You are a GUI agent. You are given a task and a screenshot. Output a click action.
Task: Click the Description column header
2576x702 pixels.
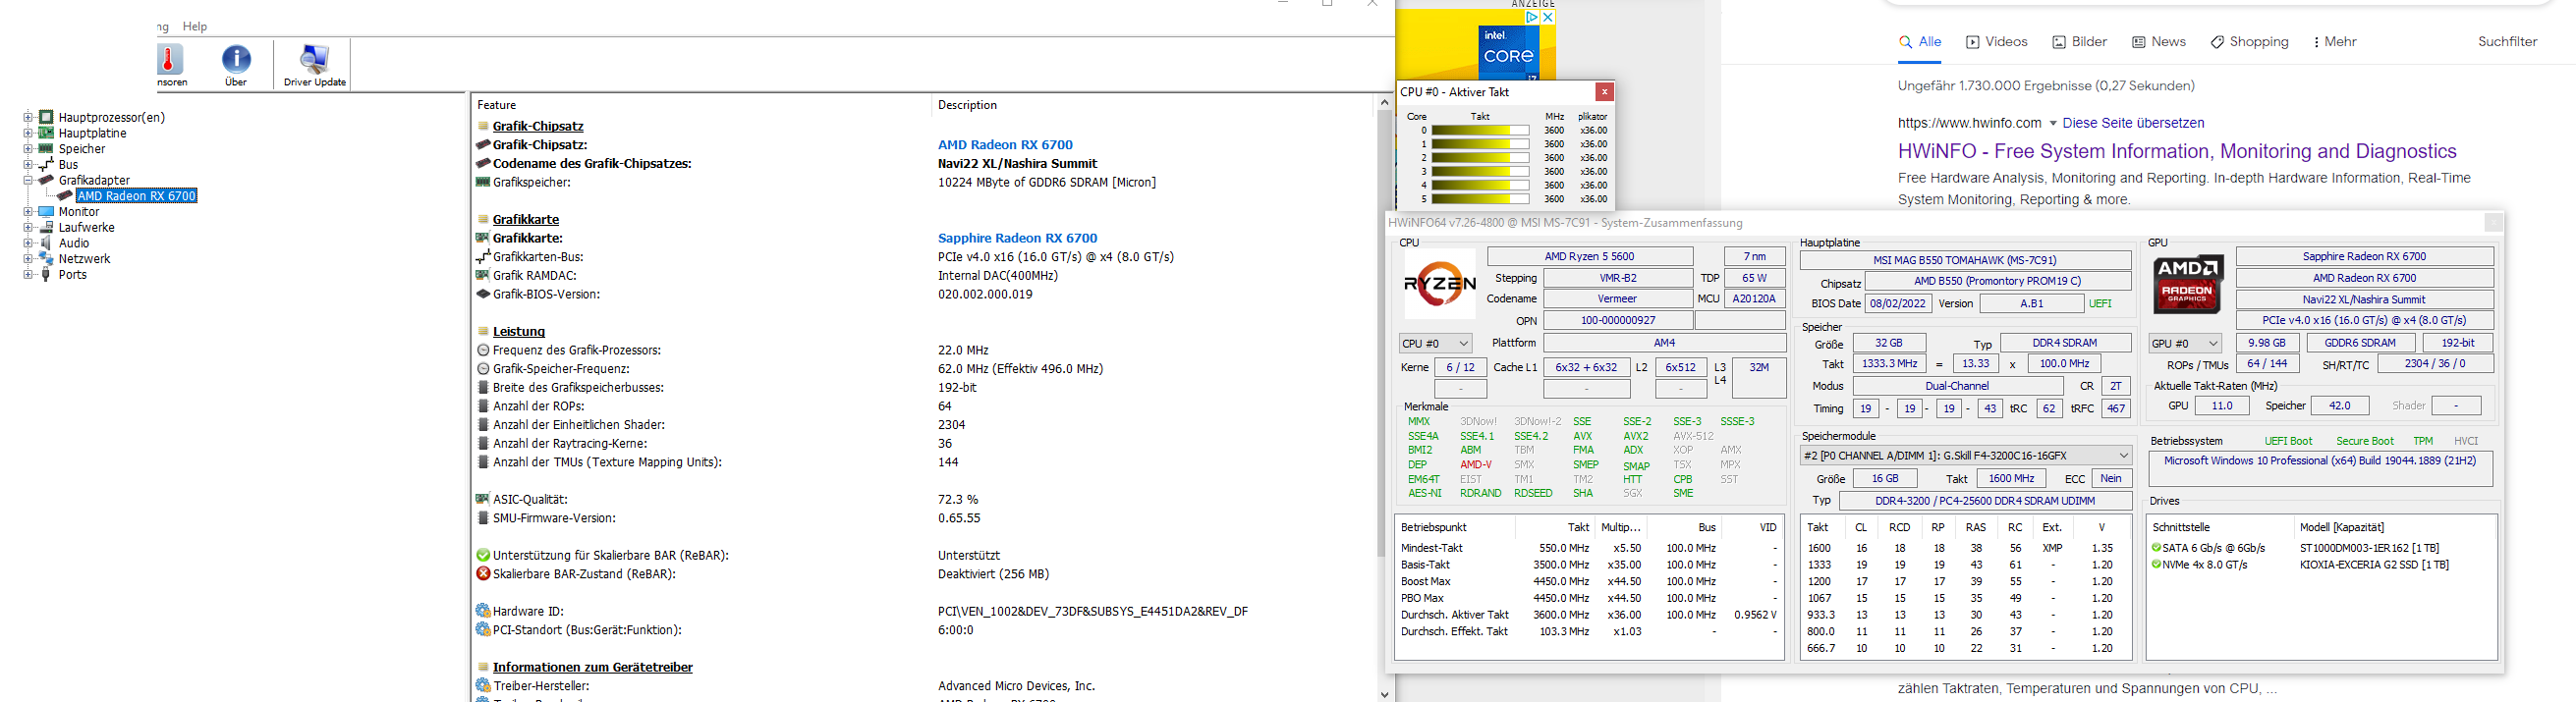[1153, 105]
